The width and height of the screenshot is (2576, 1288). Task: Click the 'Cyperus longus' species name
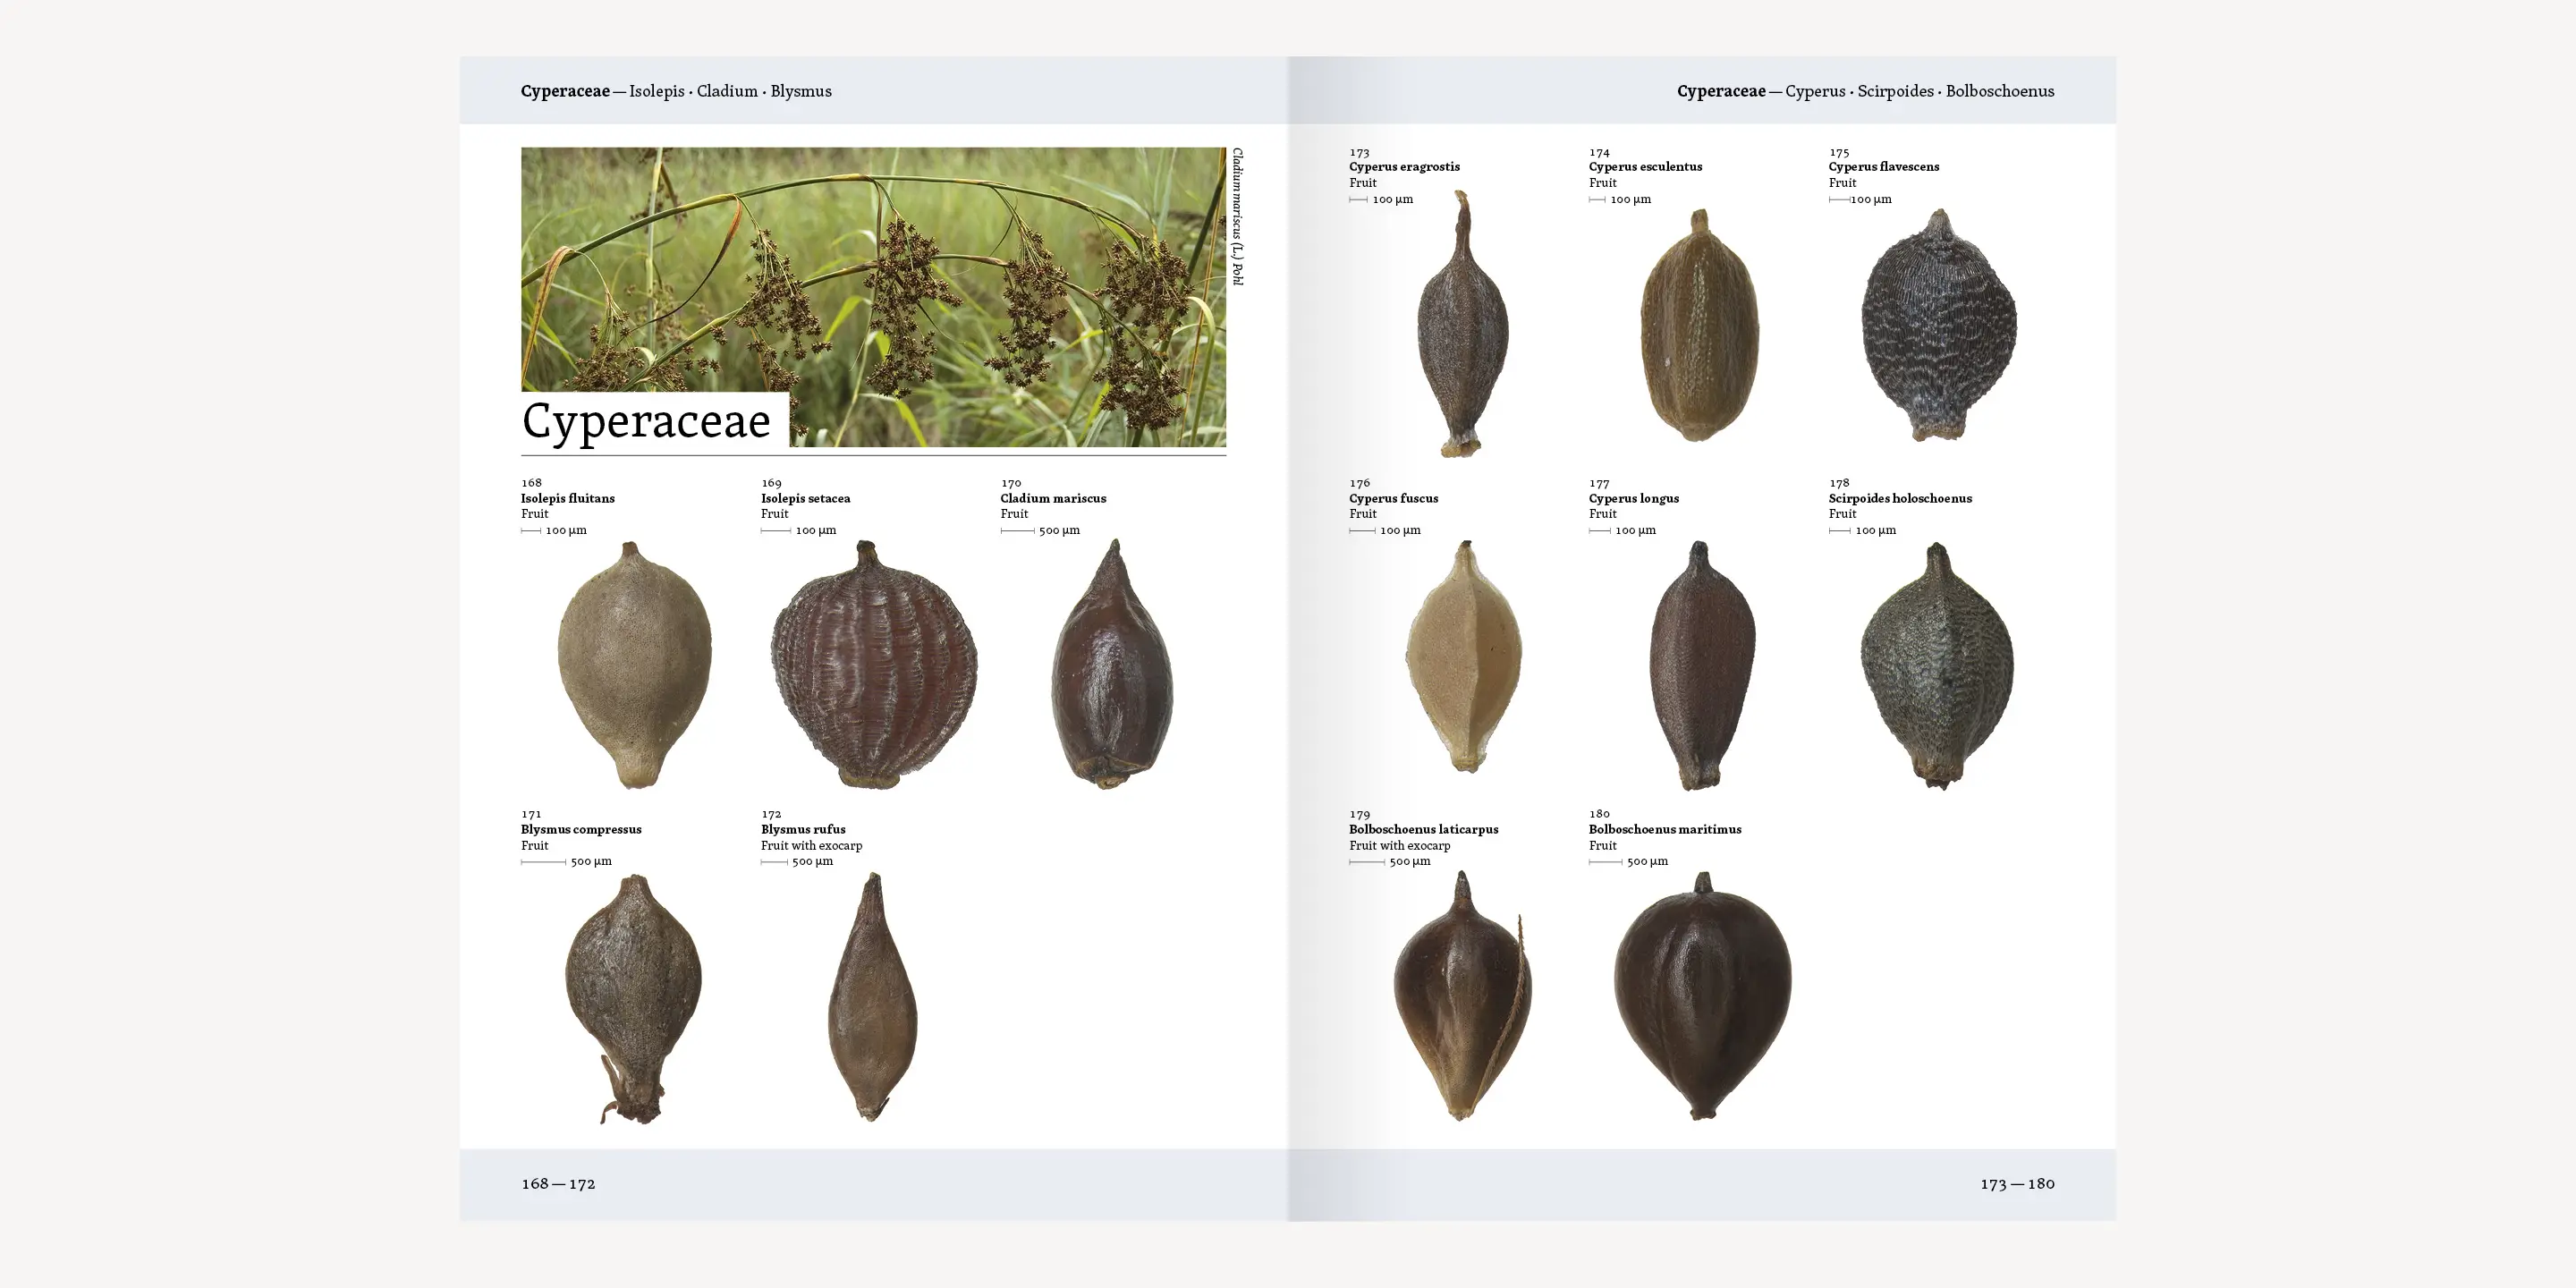click(1633, 498)
